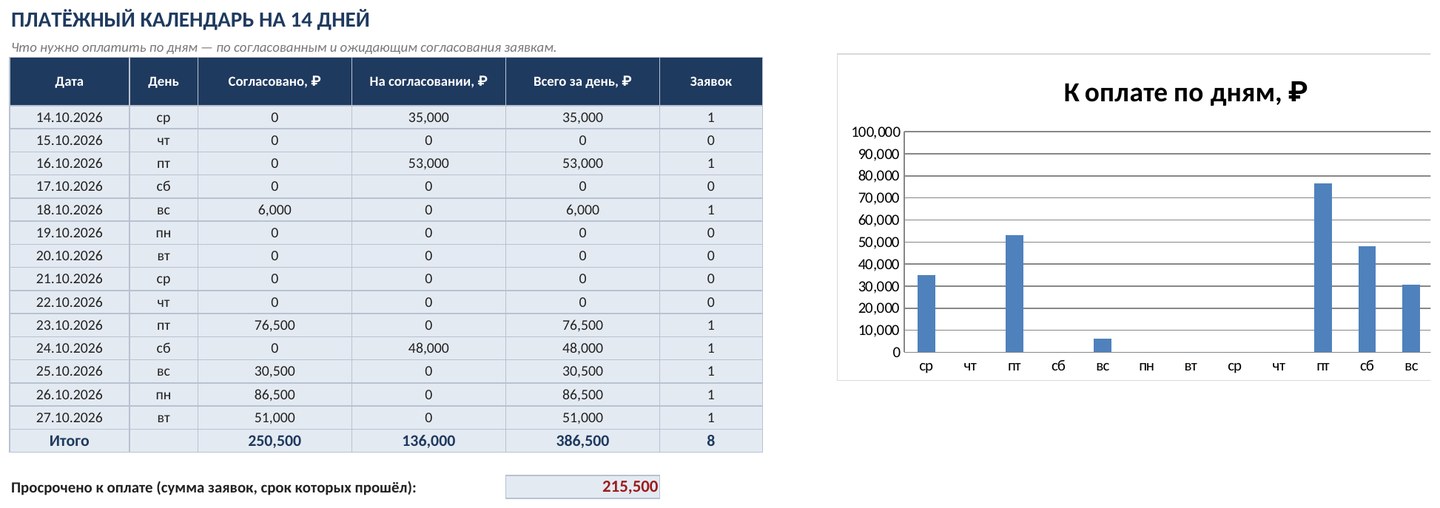Select the date cell 16.10.2026
1440x508 pixels.
pyautogui.click(x=69, y=163)
